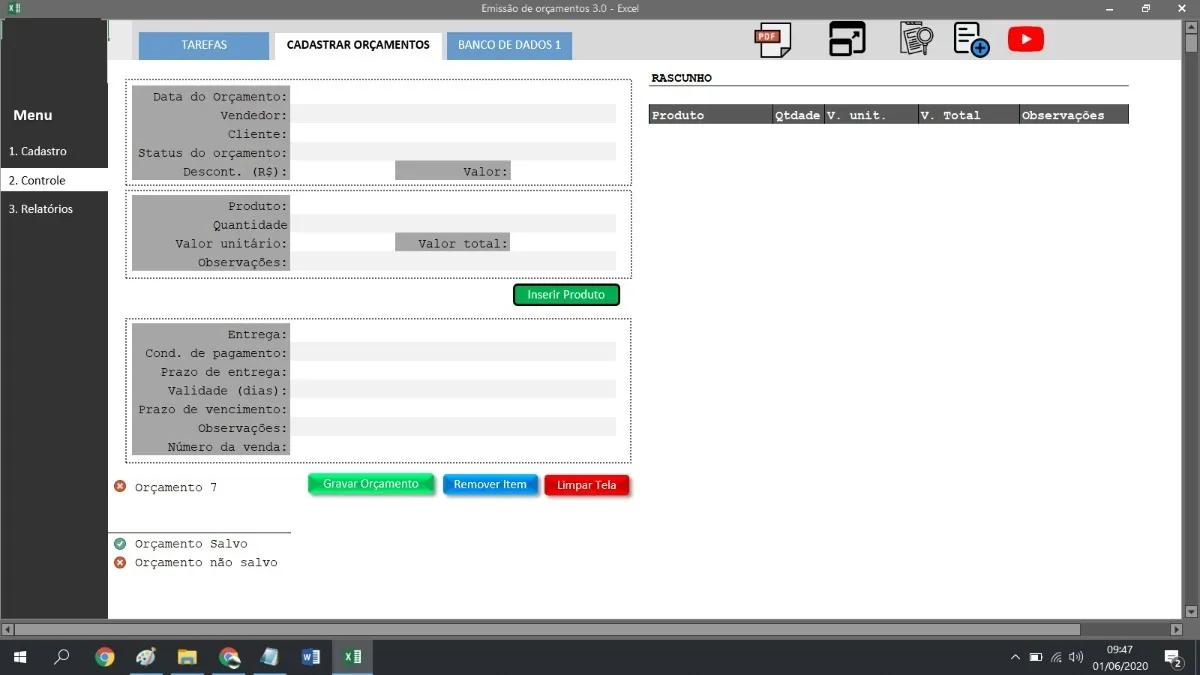The width and height of the screenshot is (1200, 675).
Task: Open the BANCO DE DADOS 1 tab
Action: 509,45
